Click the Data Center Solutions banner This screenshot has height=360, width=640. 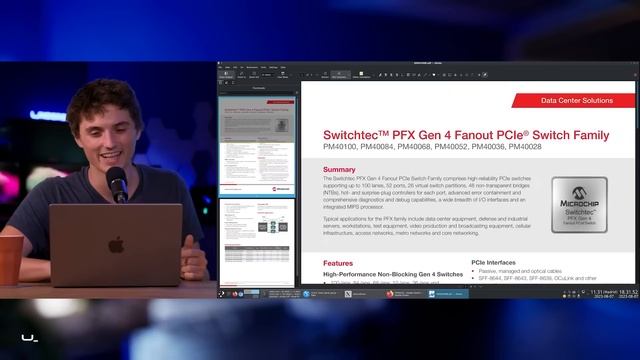pos(573,100)
